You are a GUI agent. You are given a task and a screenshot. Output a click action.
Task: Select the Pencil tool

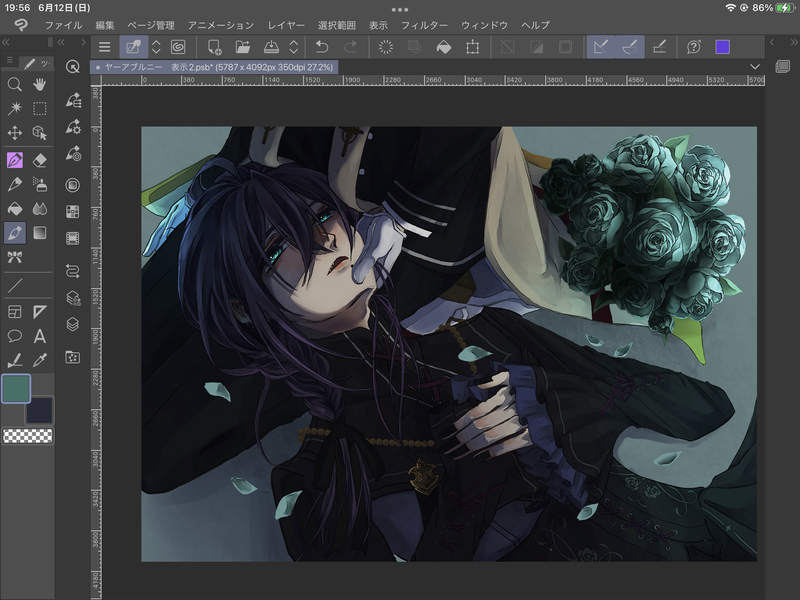coord(14,184)
